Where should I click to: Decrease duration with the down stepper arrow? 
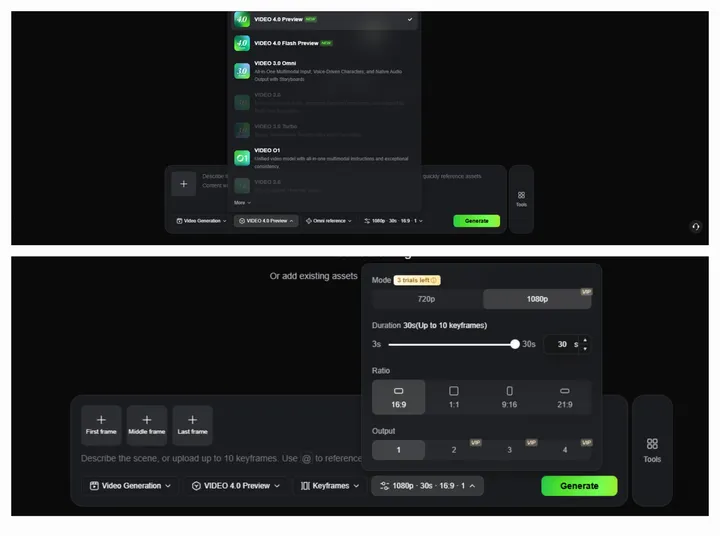pyautogui.click(x=585, y=349)
